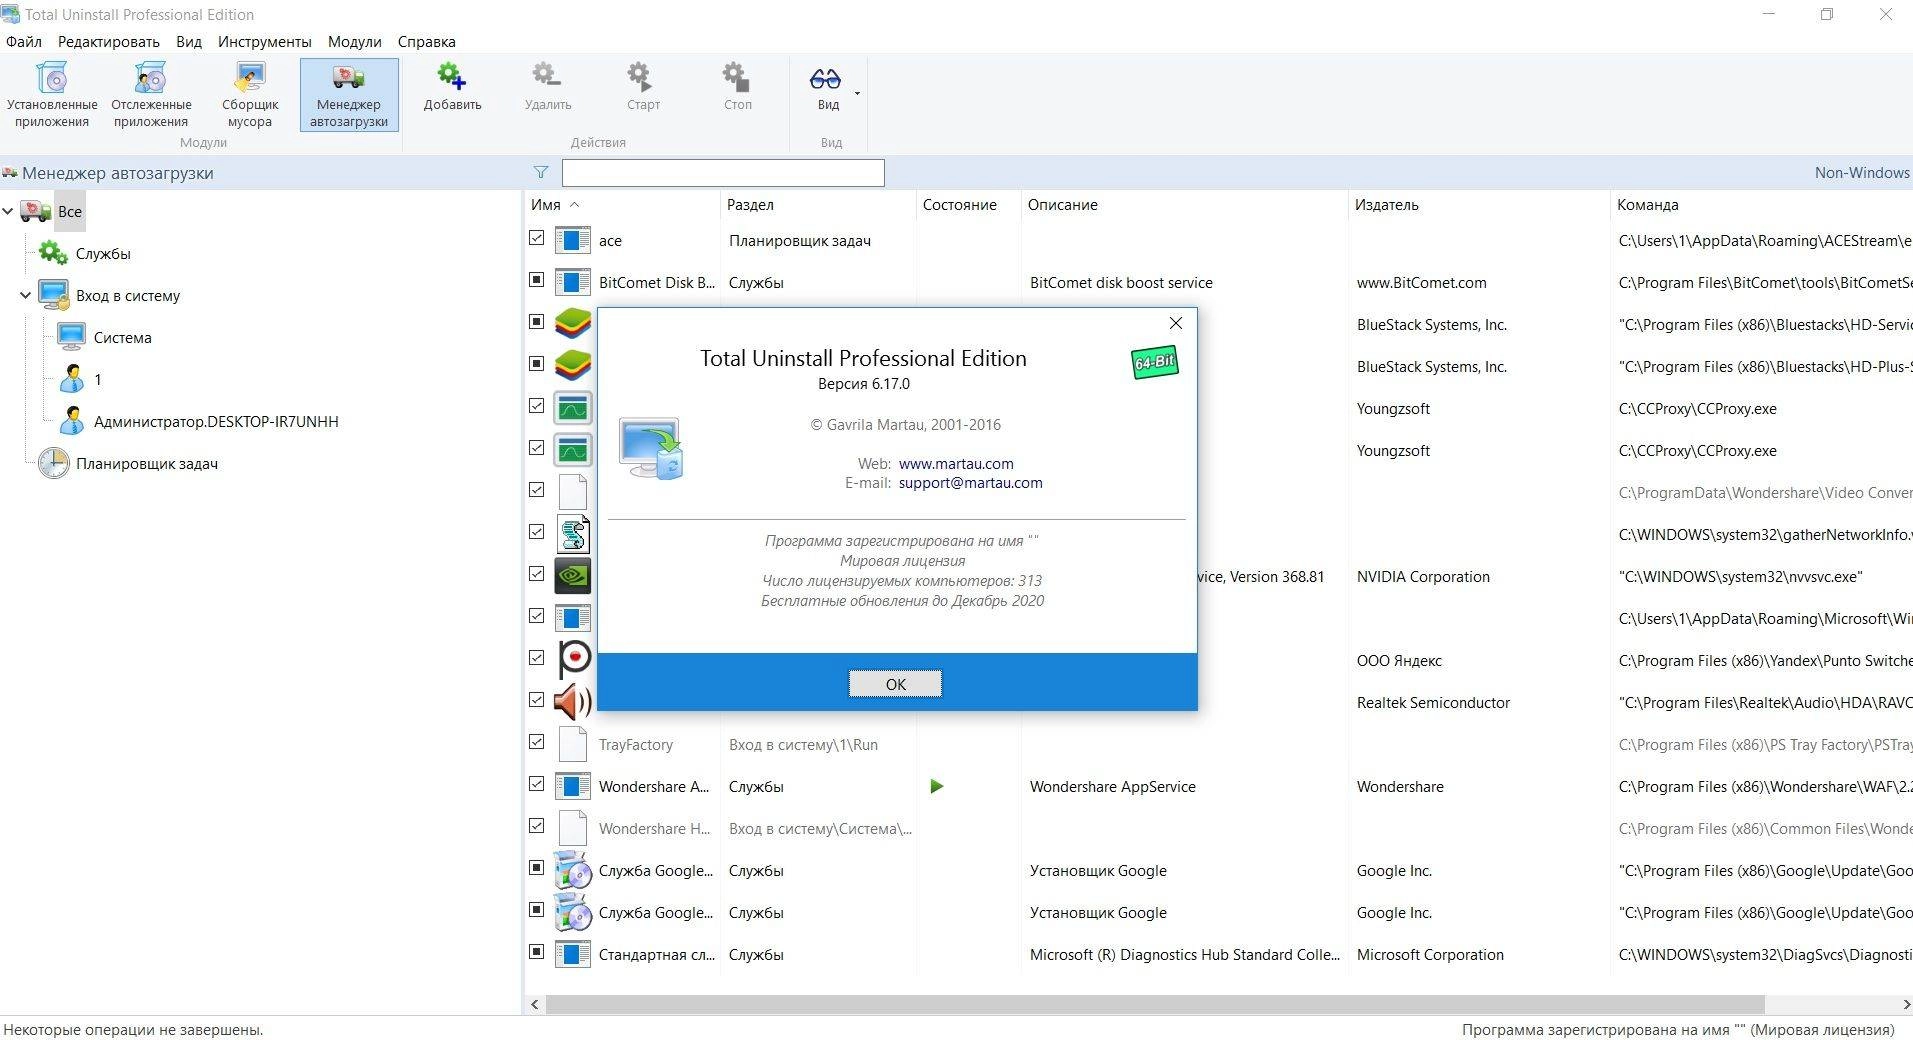
Task: Click support@martau.com email link
Action: (x=970, y=483)
